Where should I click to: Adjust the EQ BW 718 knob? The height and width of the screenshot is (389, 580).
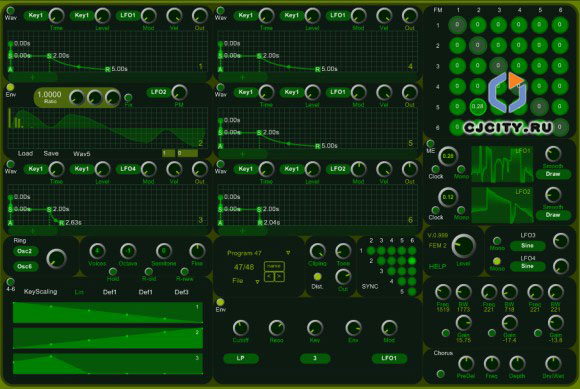509,292
